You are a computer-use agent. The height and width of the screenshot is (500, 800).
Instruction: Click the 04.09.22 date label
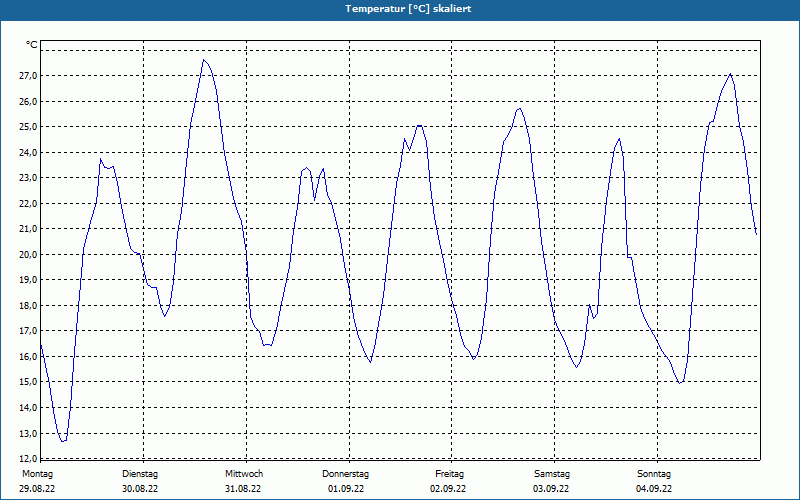point(654,489)
